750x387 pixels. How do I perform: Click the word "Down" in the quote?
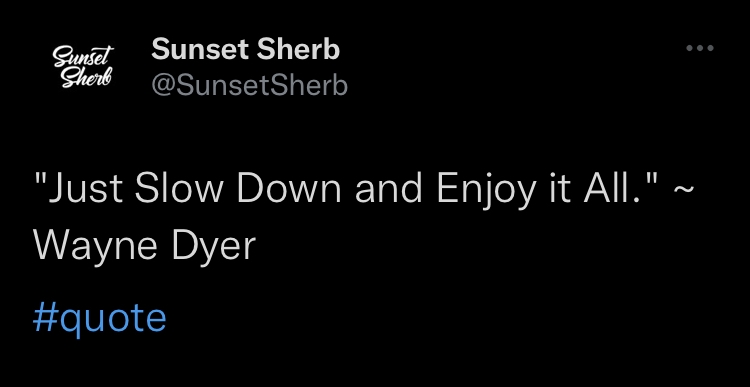[289, 189]
